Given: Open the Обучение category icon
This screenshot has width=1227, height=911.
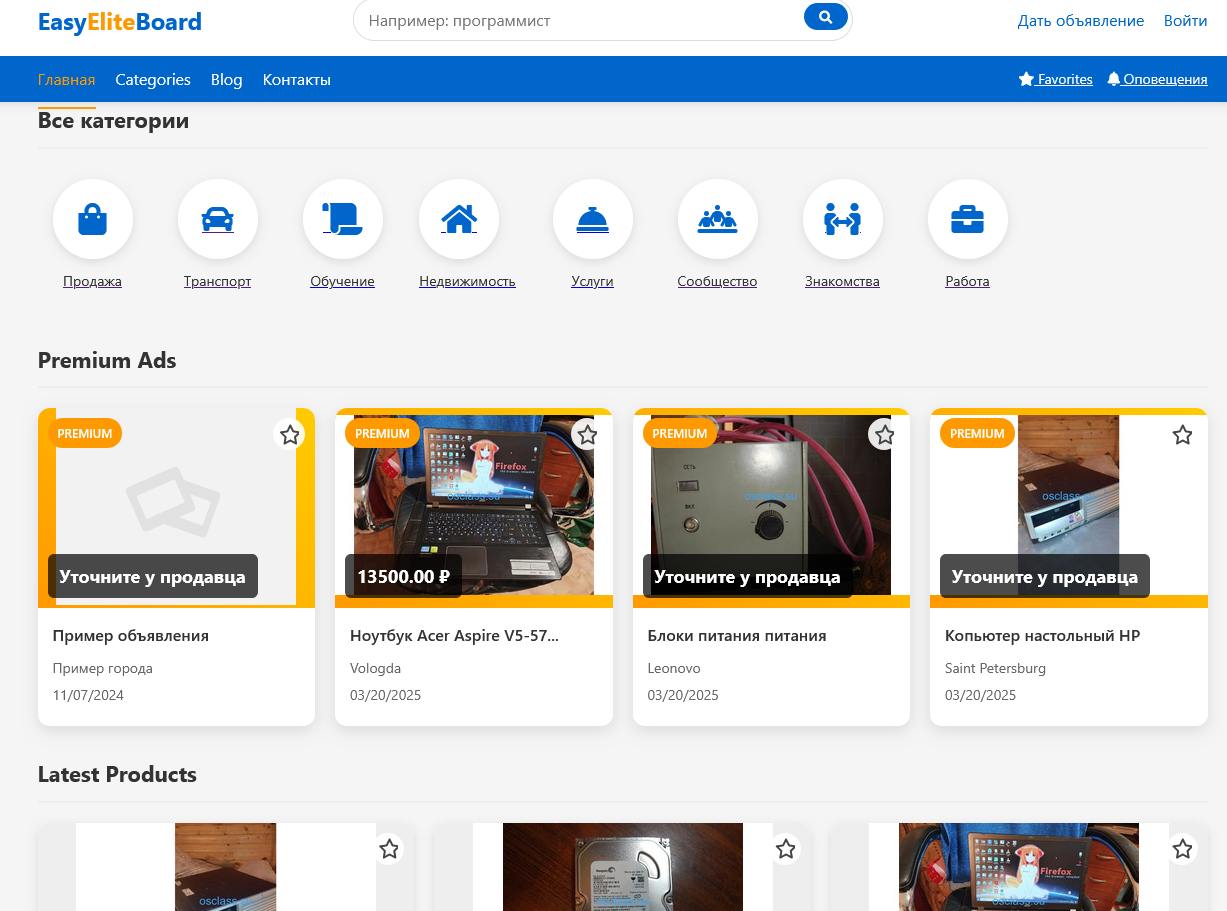Looking at the screenshot, I should tap(343, 219).
